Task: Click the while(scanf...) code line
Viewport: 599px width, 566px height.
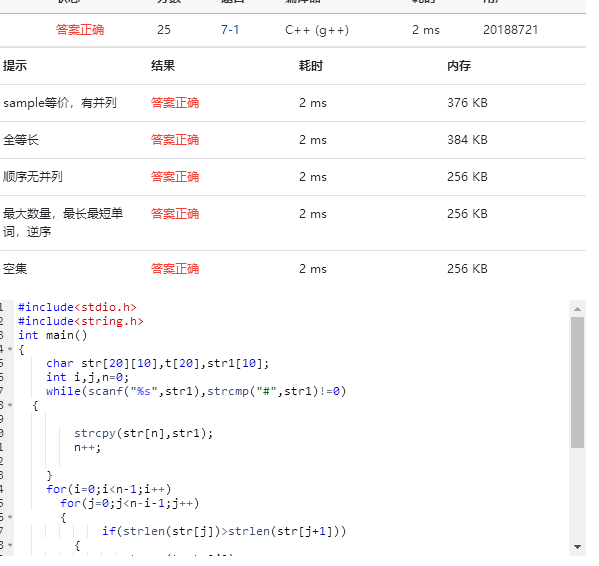Action: (196, 391)
